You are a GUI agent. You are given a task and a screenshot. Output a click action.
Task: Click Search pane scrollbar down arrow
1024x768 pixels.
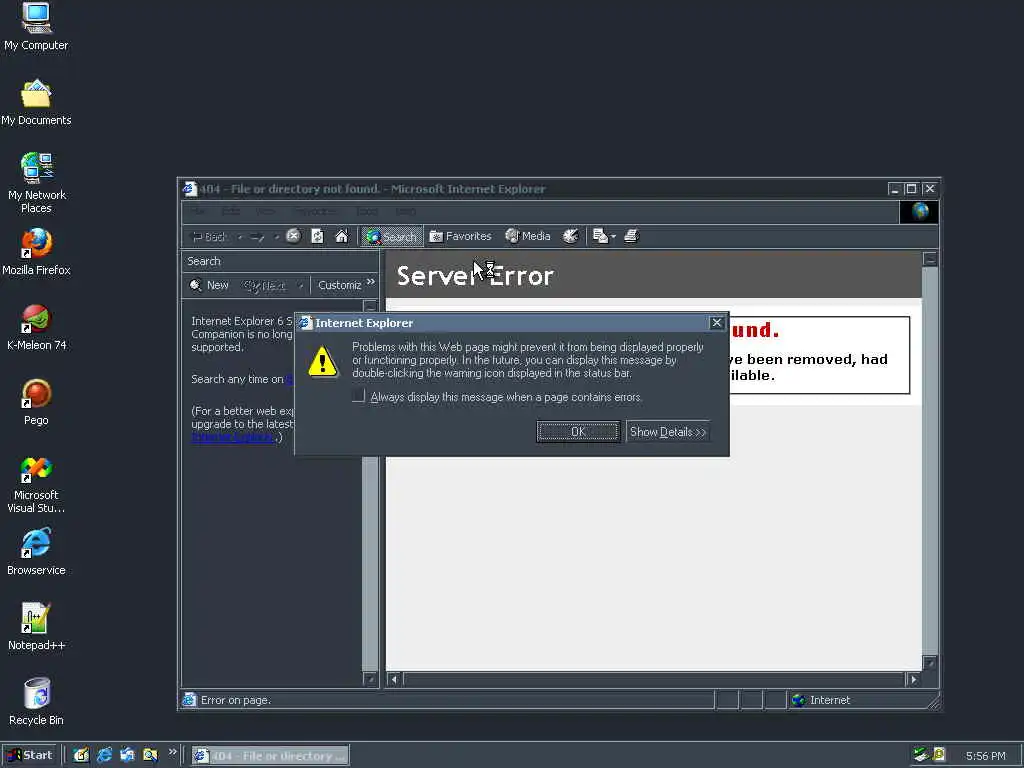point(370,679)
